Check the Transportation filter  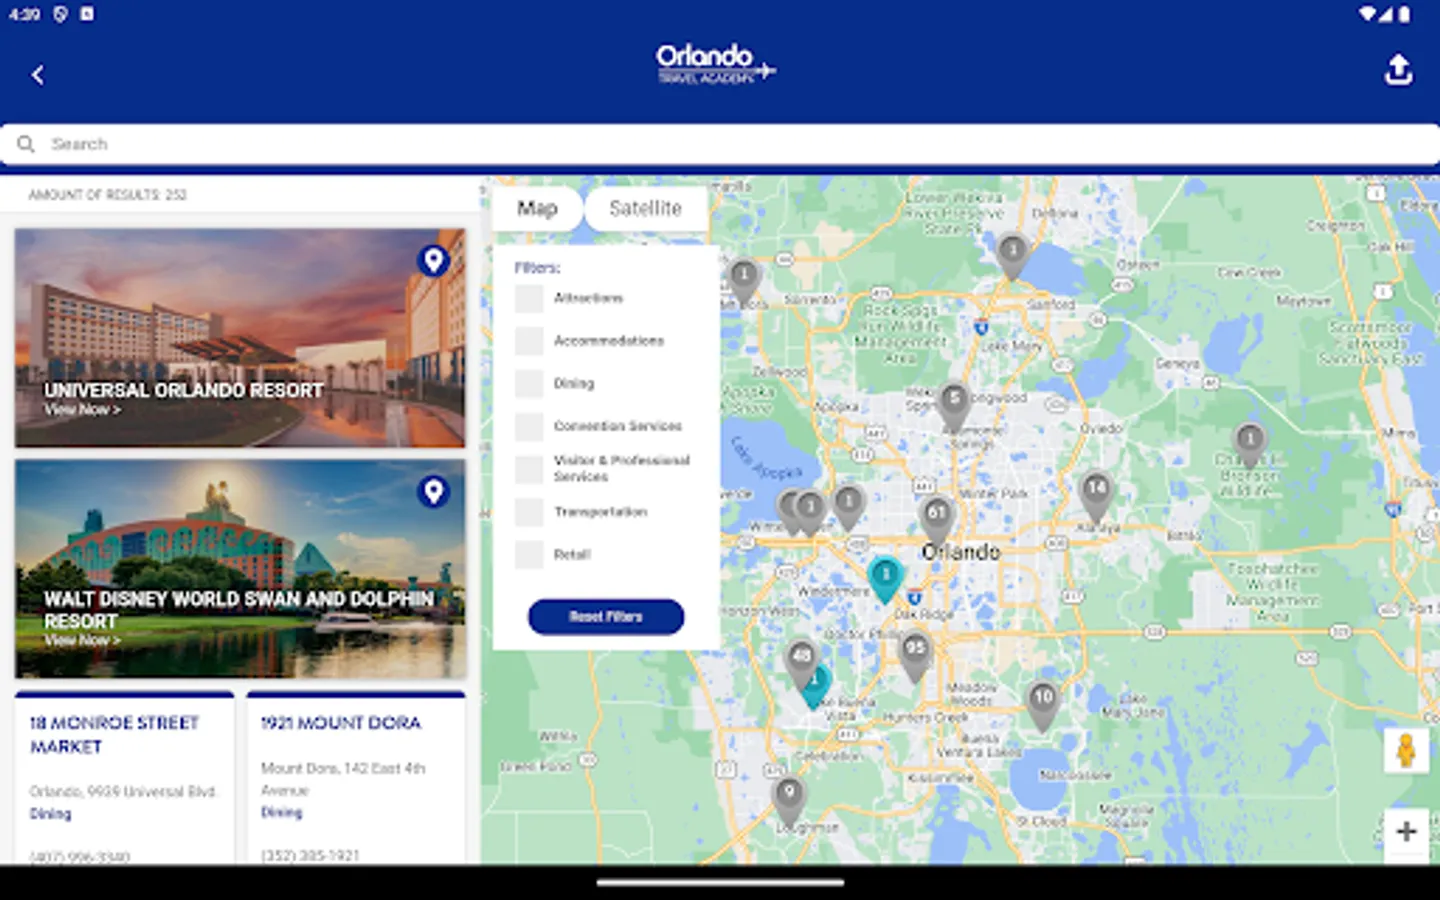coord(529,512)
